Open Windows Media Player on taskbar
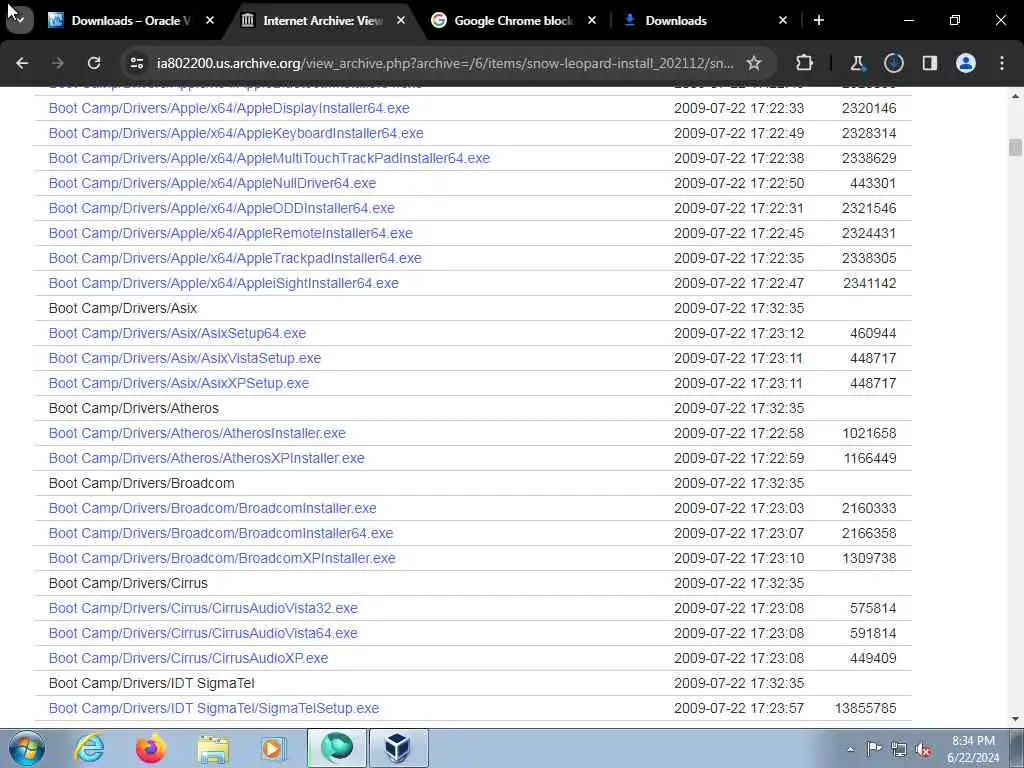 tap(274, 748)
